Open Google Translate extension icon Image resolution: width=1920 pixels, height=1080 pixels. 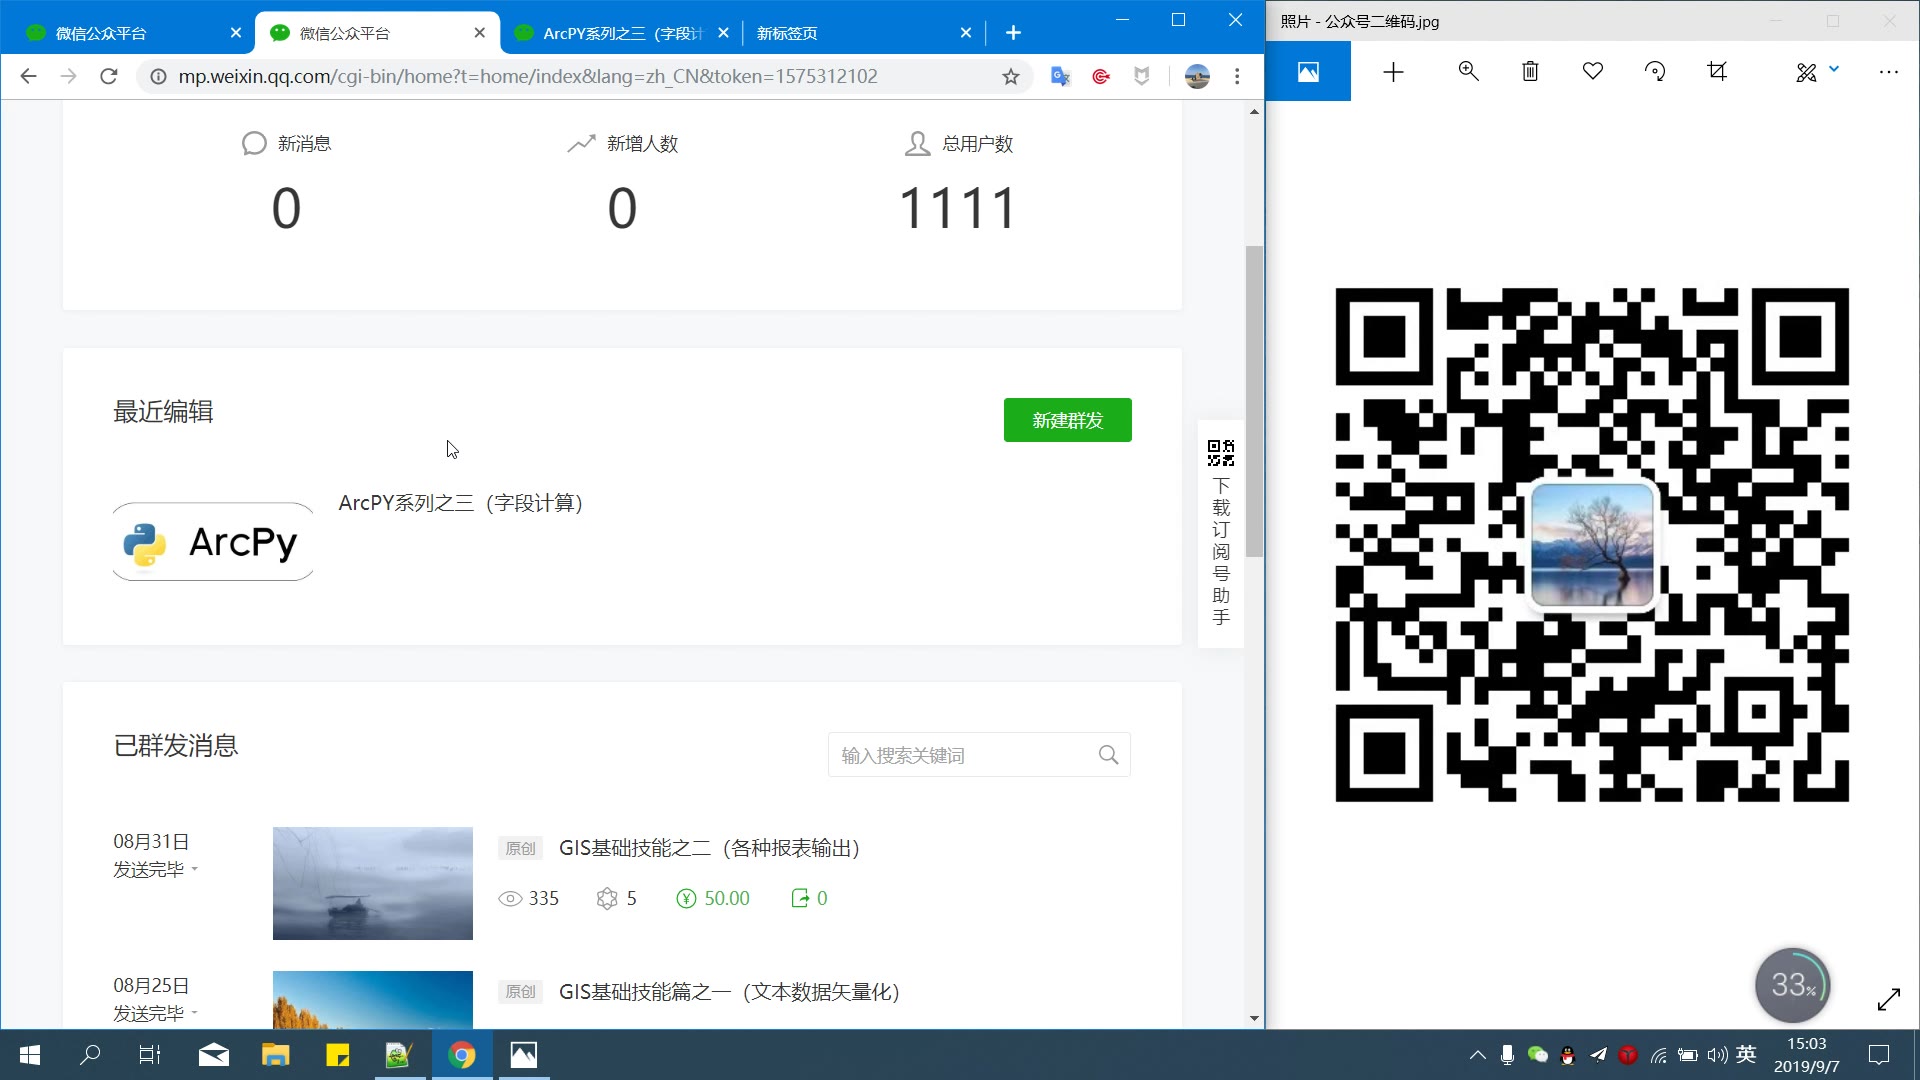tap(1060, 76)
